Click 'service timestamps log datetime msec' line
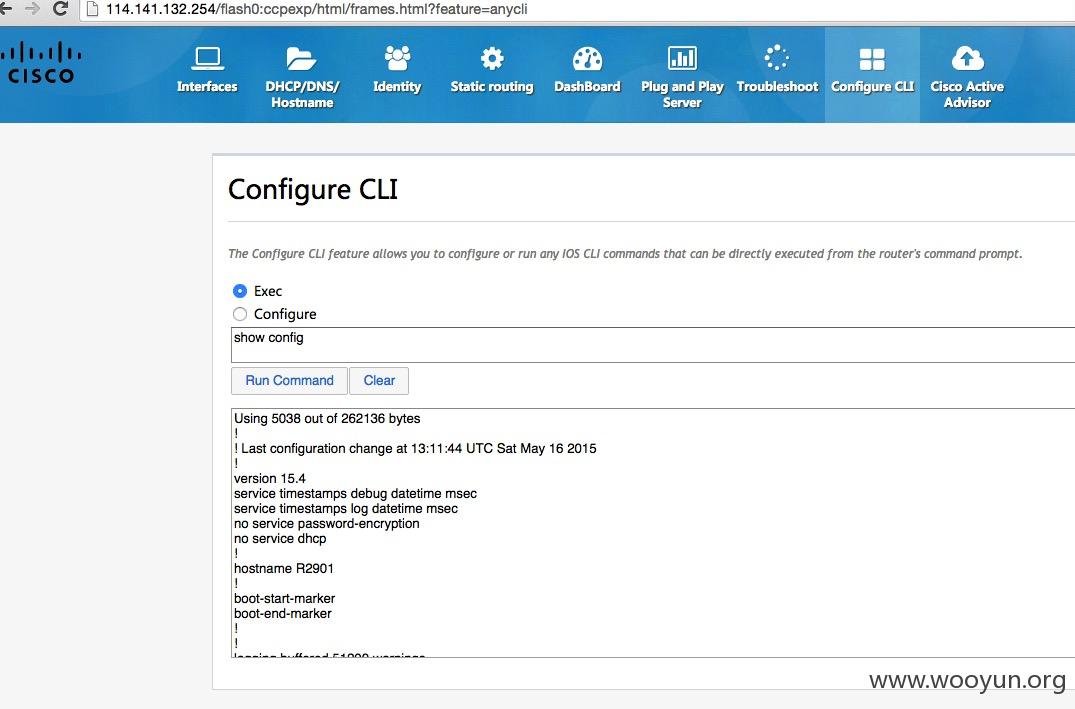Viewport: 1075px width, 709px height. (x=346, y=509)
